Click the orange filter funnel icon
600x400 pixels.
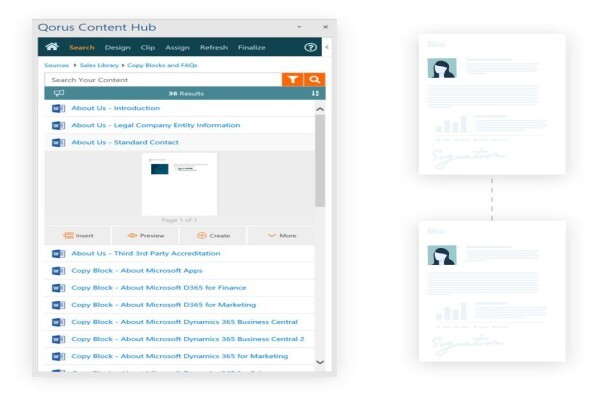[x=293, y=80]
